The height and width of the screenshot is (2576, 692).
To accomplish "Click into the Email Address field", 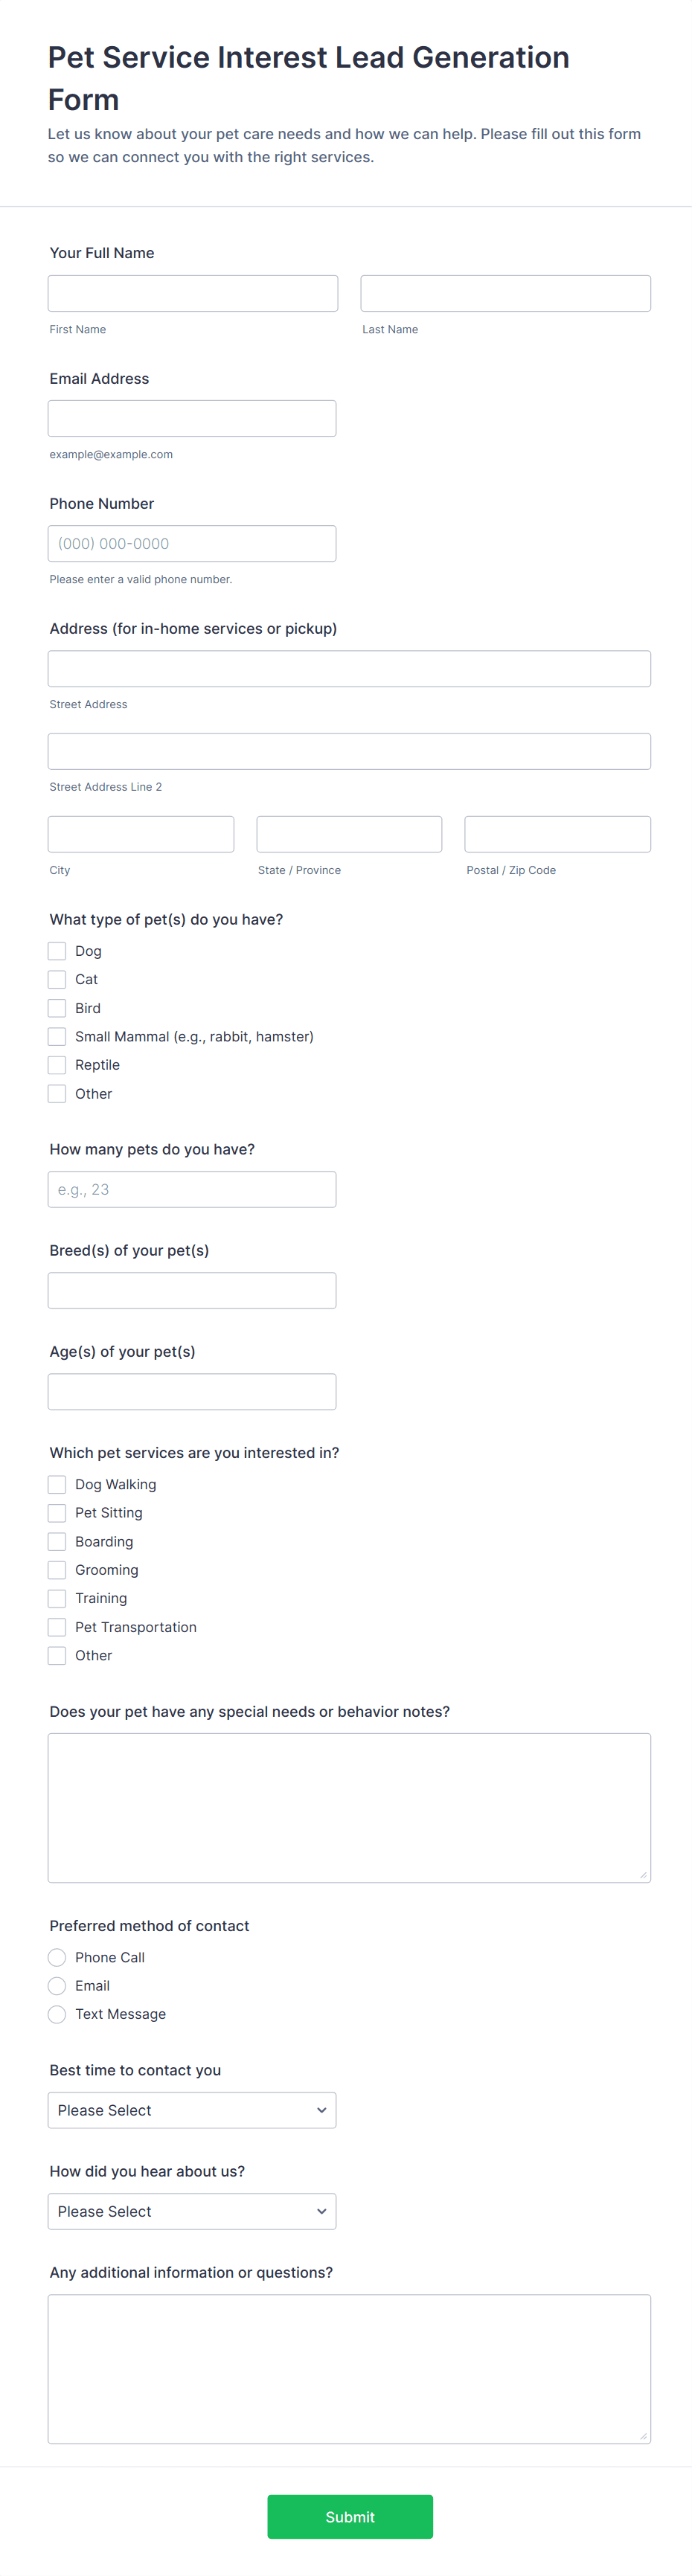I will click(192, 419).
